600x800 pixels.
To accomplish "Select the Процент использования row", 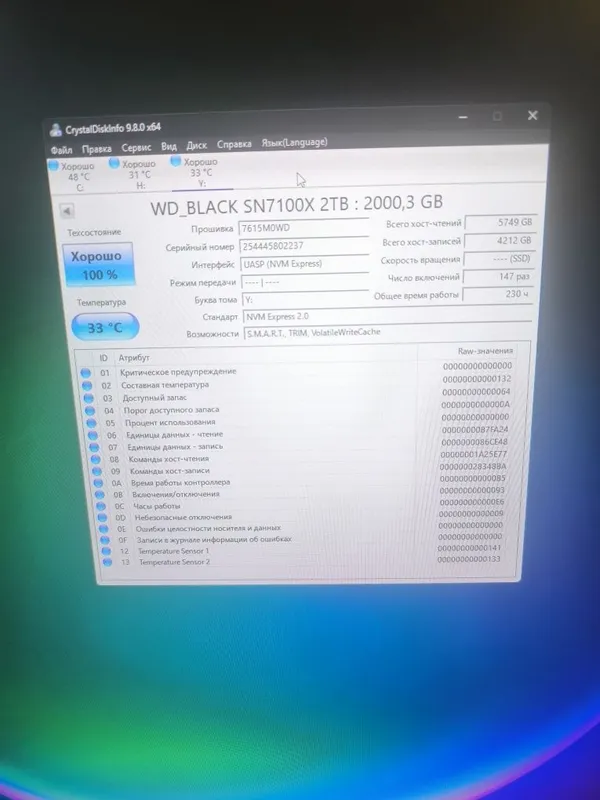I will (x=299, y=420).
